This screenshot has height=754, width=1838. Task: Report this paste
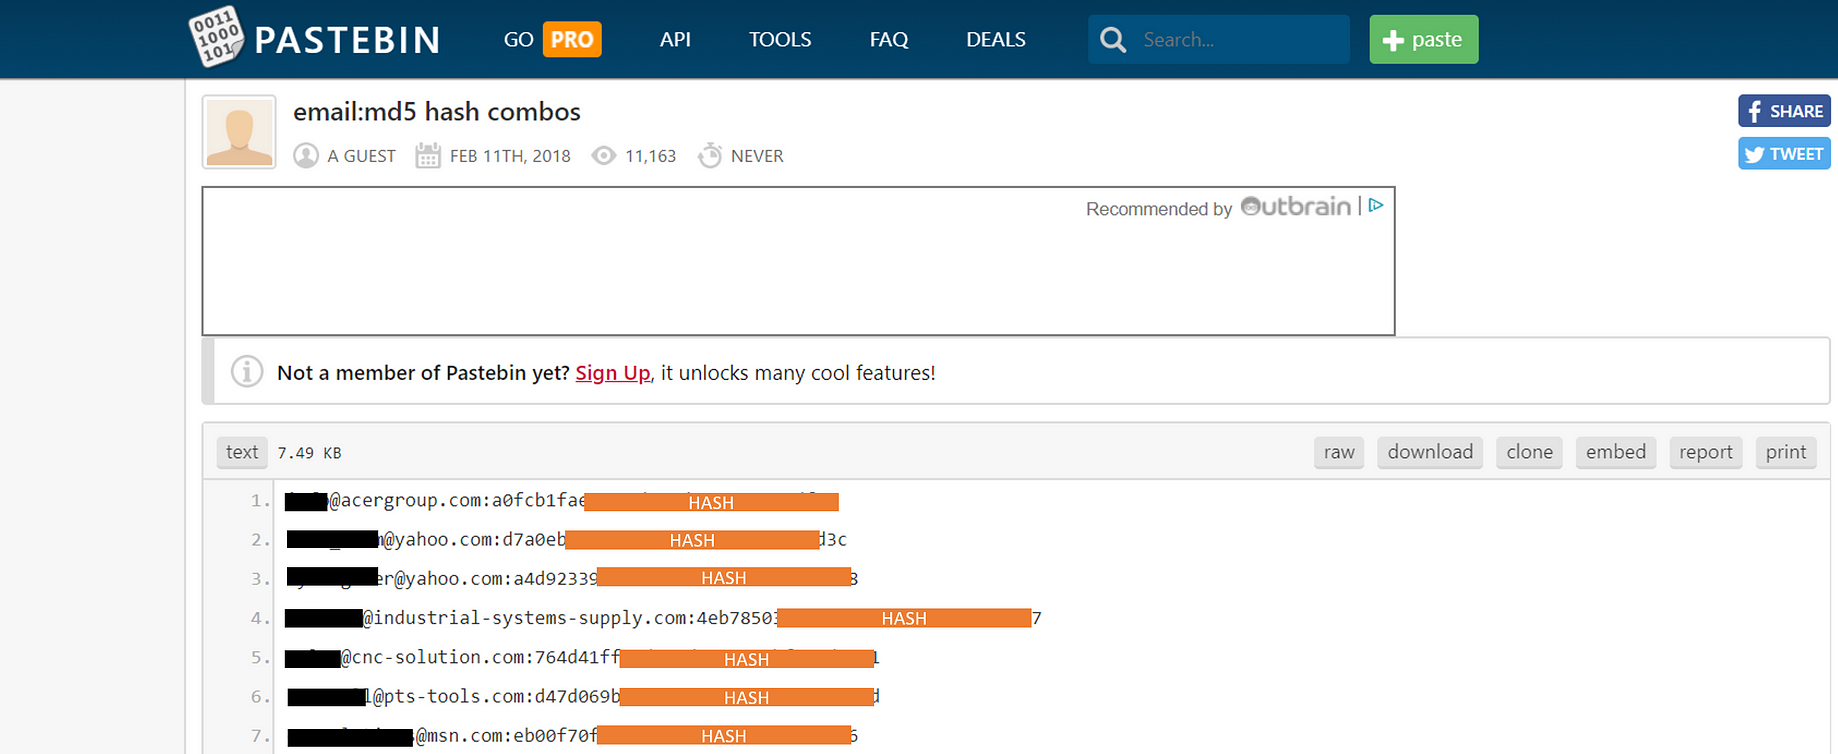(1706, 452)
